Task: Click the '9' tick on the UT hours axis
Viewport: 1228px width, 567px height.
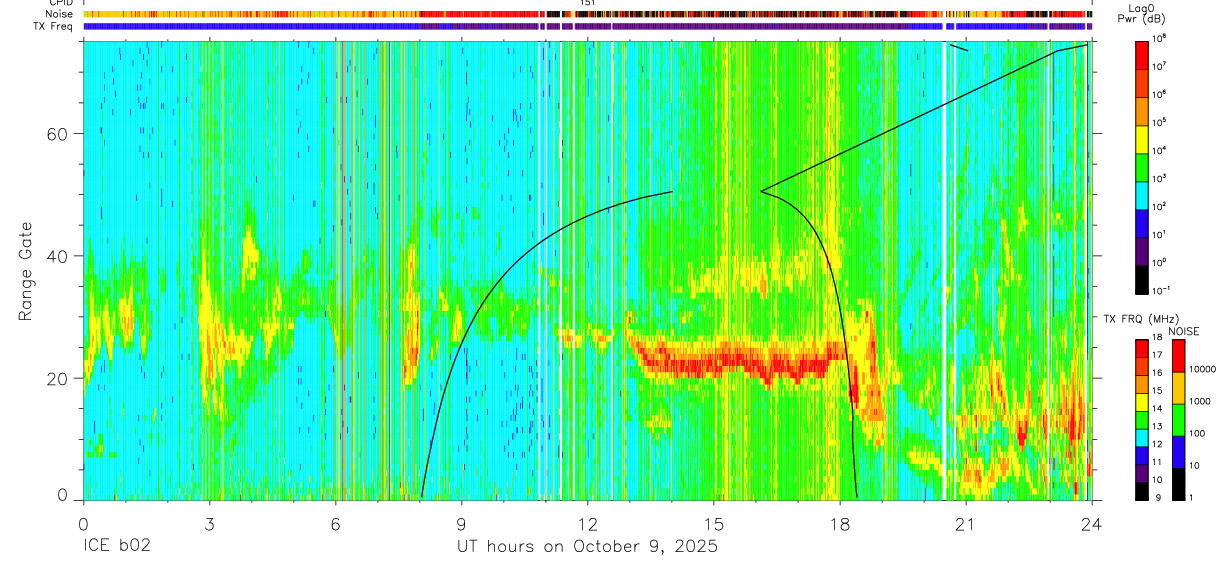Action: click(461, 523)
